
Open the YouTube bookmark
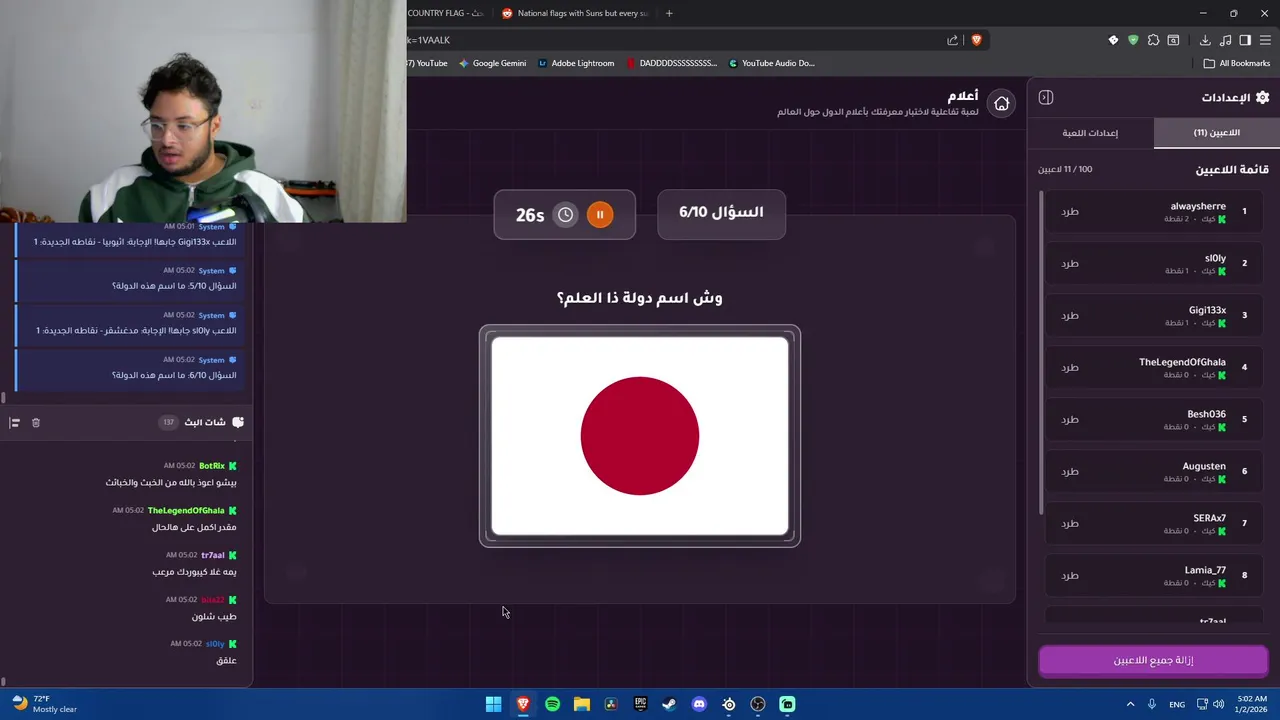tap(428, 63)
